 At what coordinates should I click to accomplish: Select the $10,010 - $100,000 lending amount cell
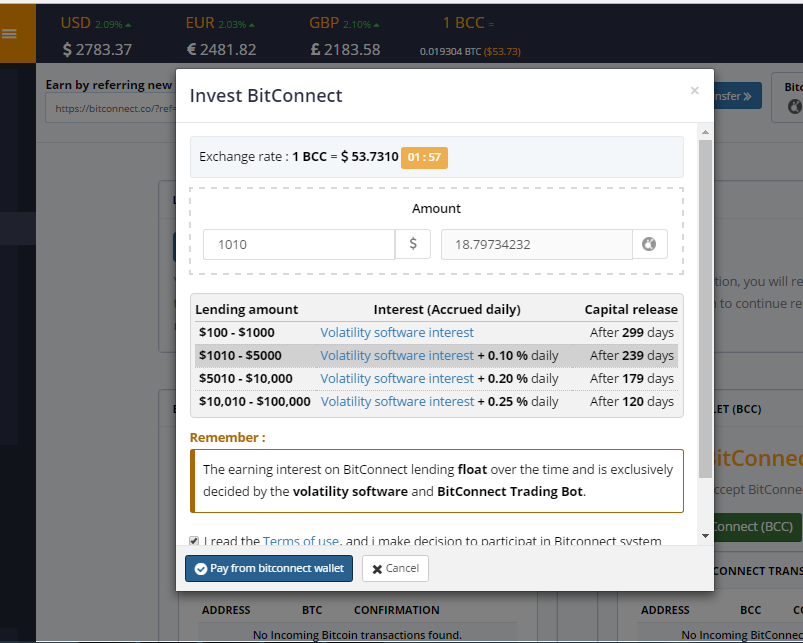coord(255,401)
